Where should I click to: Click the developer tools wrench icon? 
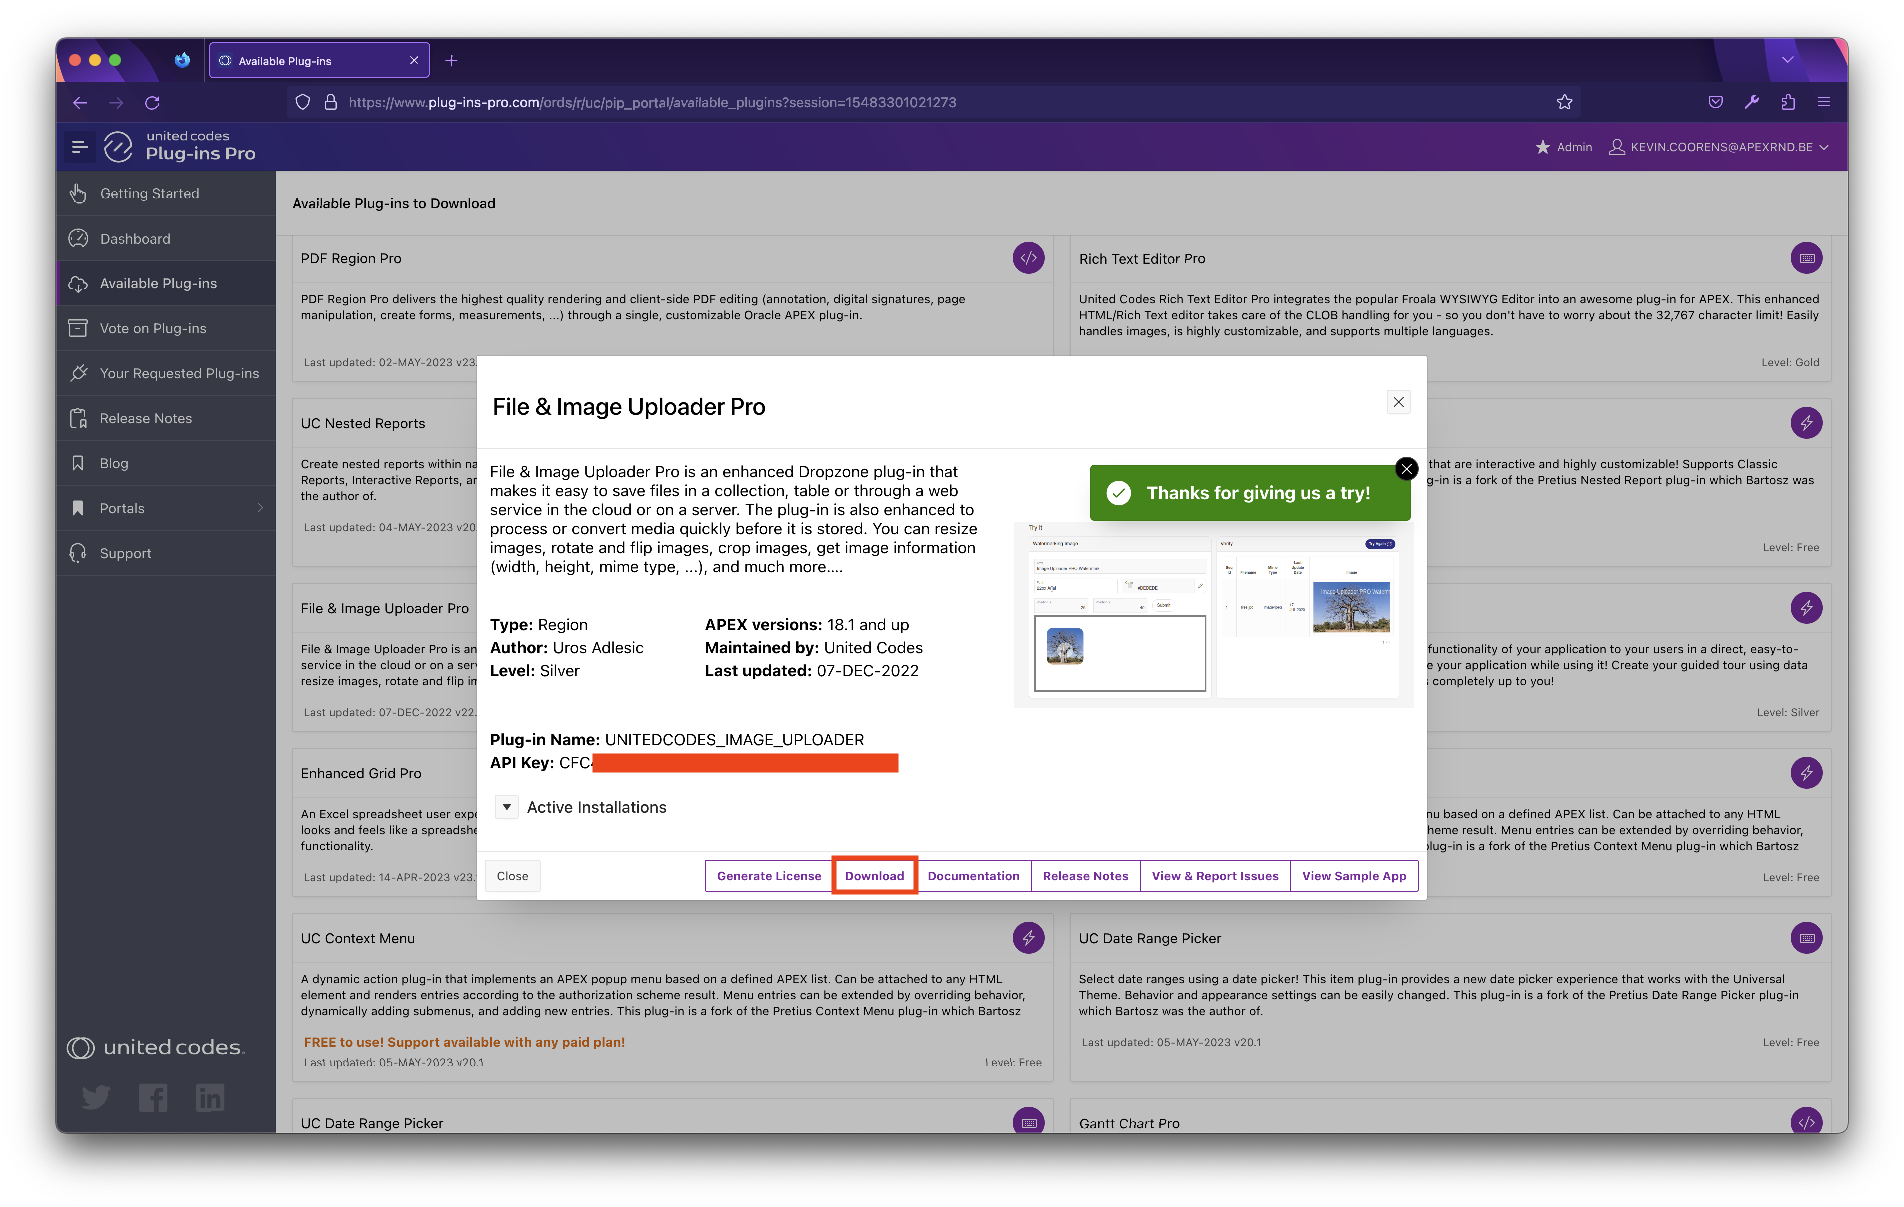1752,102
